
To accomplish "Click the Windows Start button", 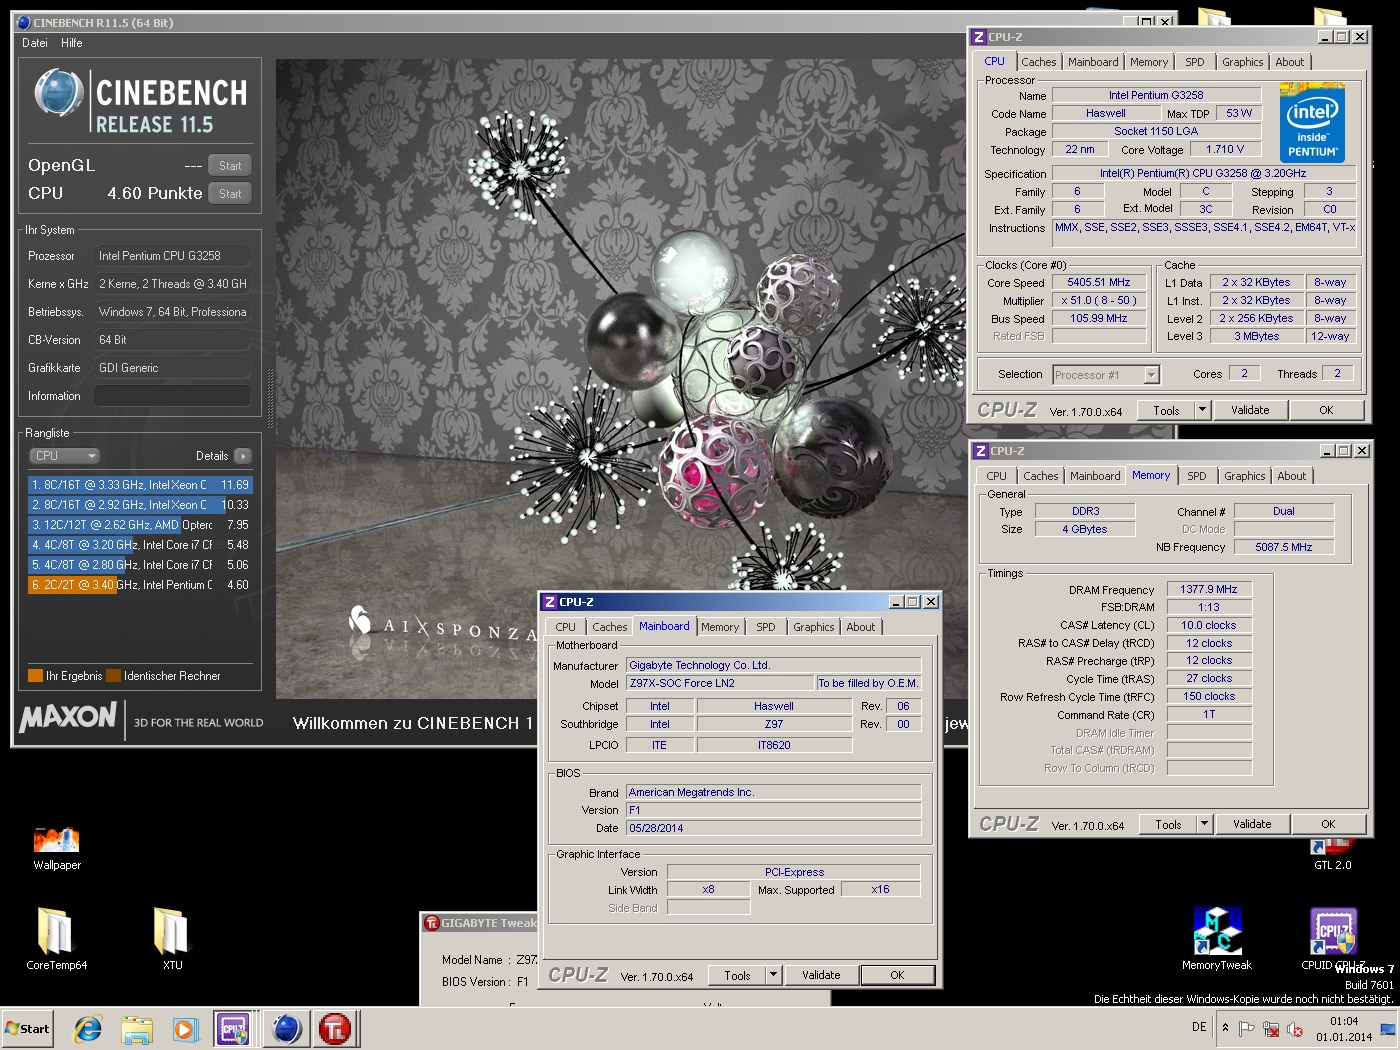I will 28,1028.
